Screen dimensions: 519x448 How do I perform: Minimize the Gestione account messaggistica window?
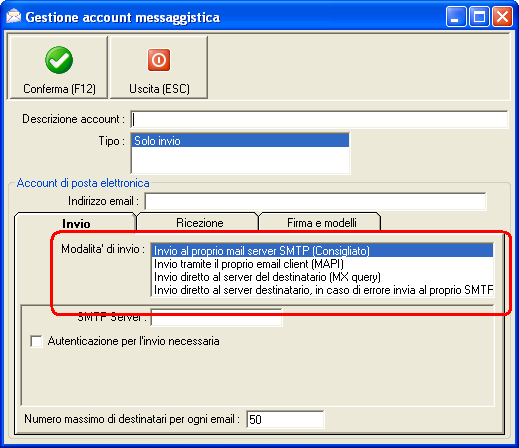[x=456, y=16]
